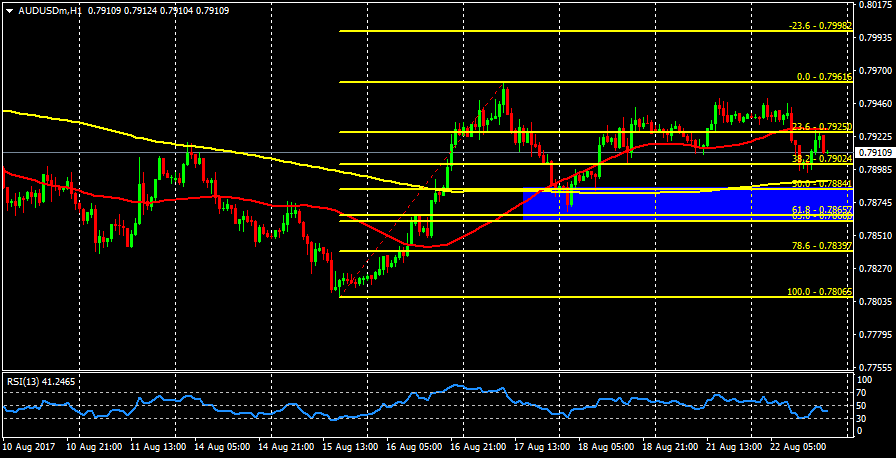The image size is (896, 458).
Task: Click the 16 Aug 21:00 time label
Action: [477, 449]
